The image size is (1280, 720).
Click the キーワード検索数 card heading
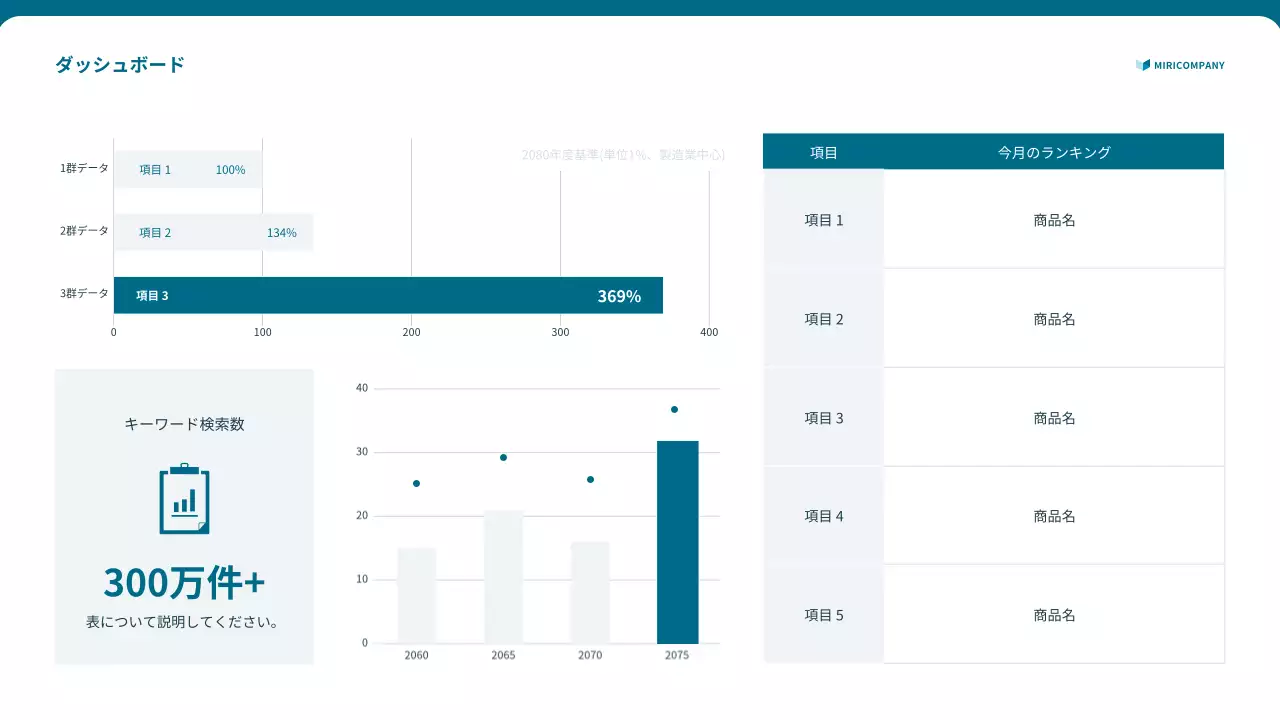pyautogui.click(x=184, y=424)
